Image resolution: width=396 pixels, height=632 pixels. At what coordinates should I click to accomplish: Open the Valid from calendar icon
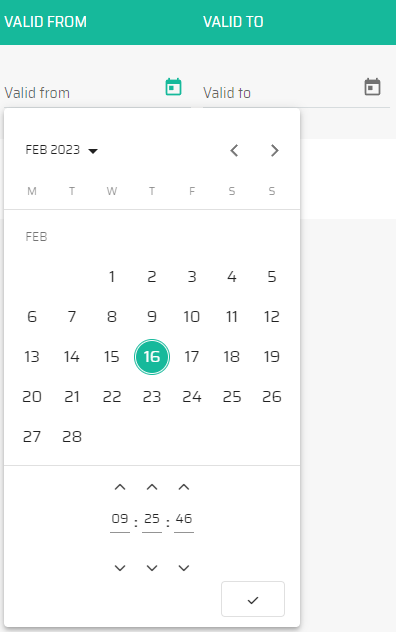point(174,87)
